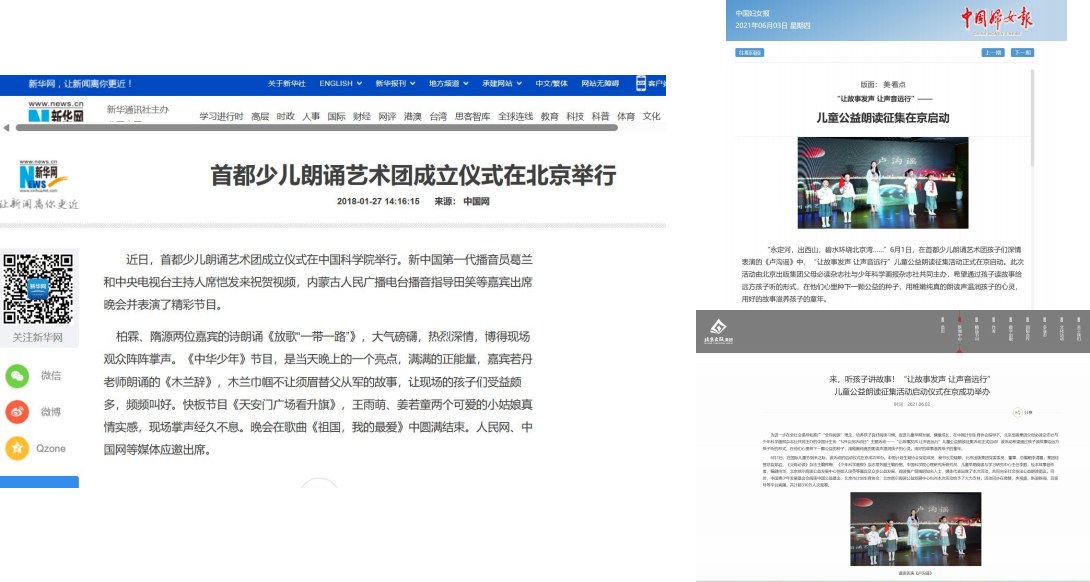This screenshot has width=1090, height=582.
Task: Share the article via the Weibo icon
Action: [17, 412]
